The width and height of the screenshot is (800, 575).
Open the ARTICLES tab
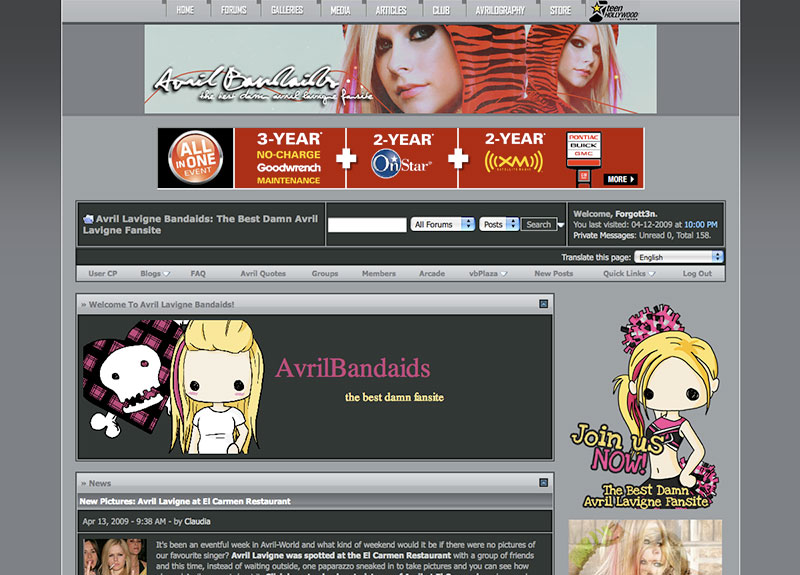click(x=391, y=10)
